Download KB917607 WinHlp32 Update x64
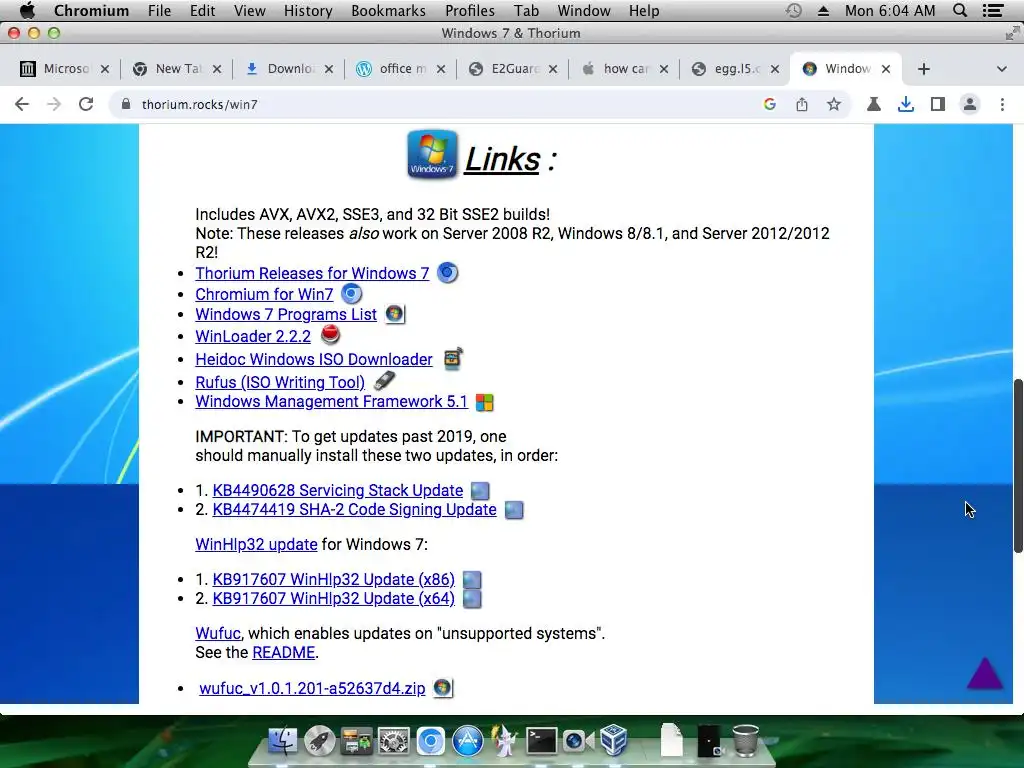Image resolution: width=1024 pixels, height=768 pixels. (333, 598)
